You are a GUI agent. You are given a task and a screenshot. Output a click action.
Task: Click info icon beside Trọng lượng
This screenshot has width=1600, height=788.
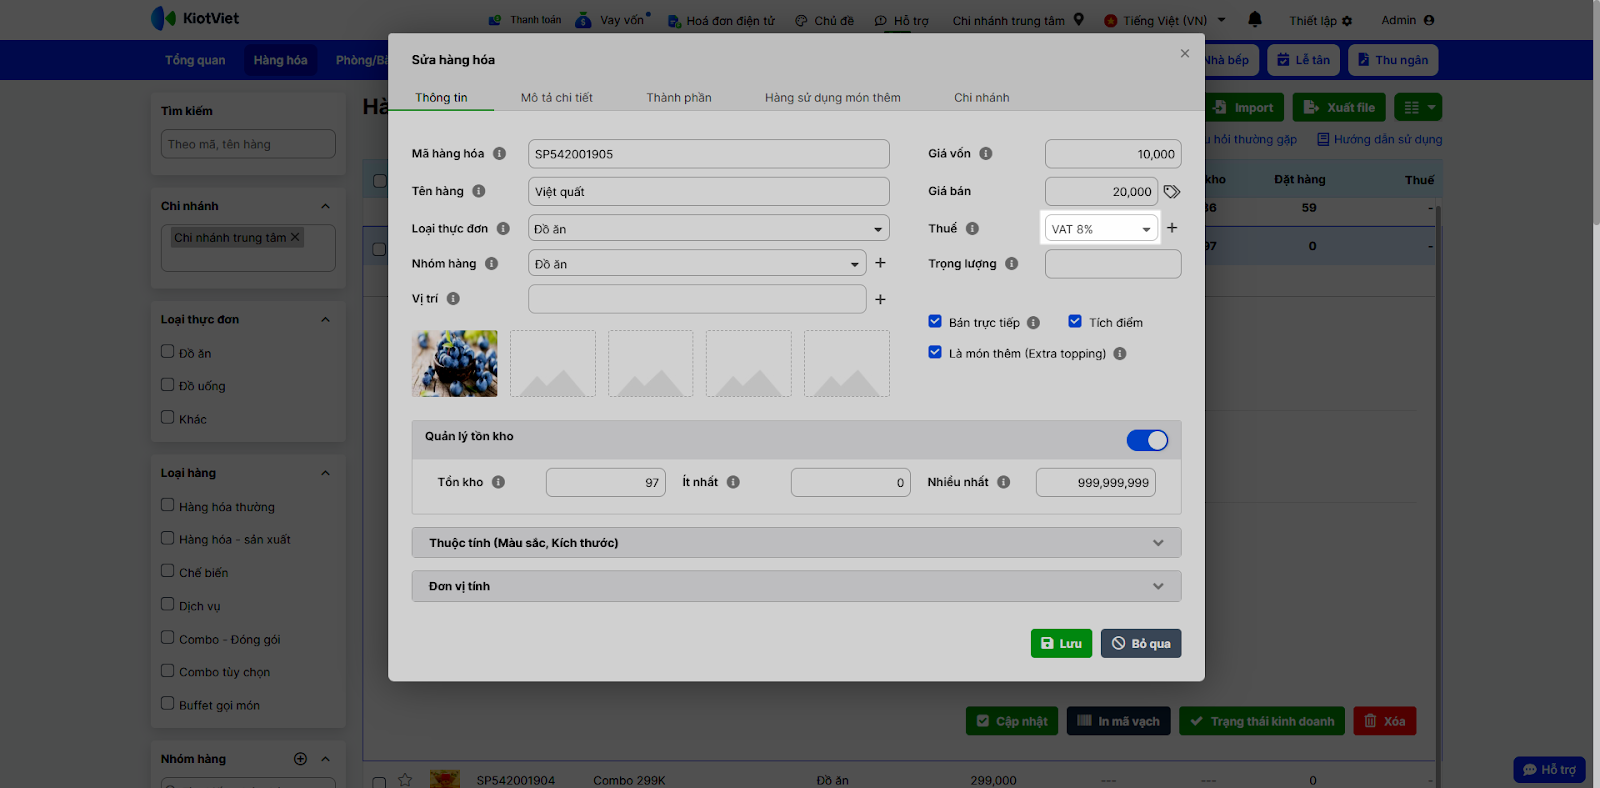tap(1012, 264)
